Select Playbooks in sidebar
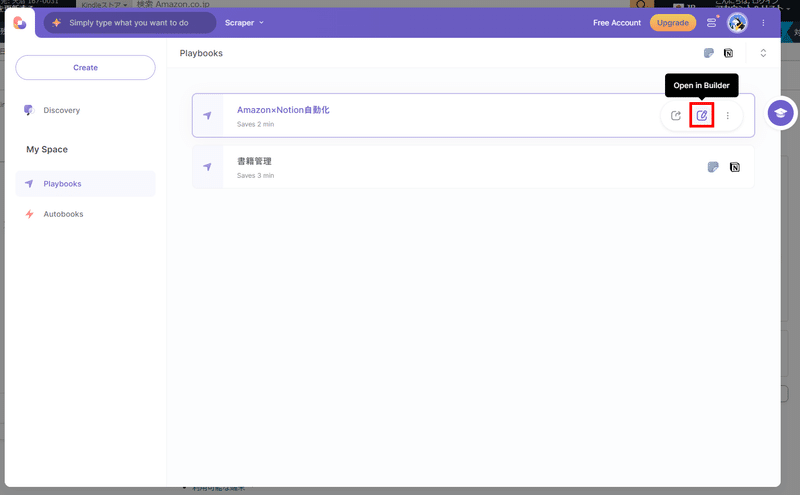 (x=85, y=184)
